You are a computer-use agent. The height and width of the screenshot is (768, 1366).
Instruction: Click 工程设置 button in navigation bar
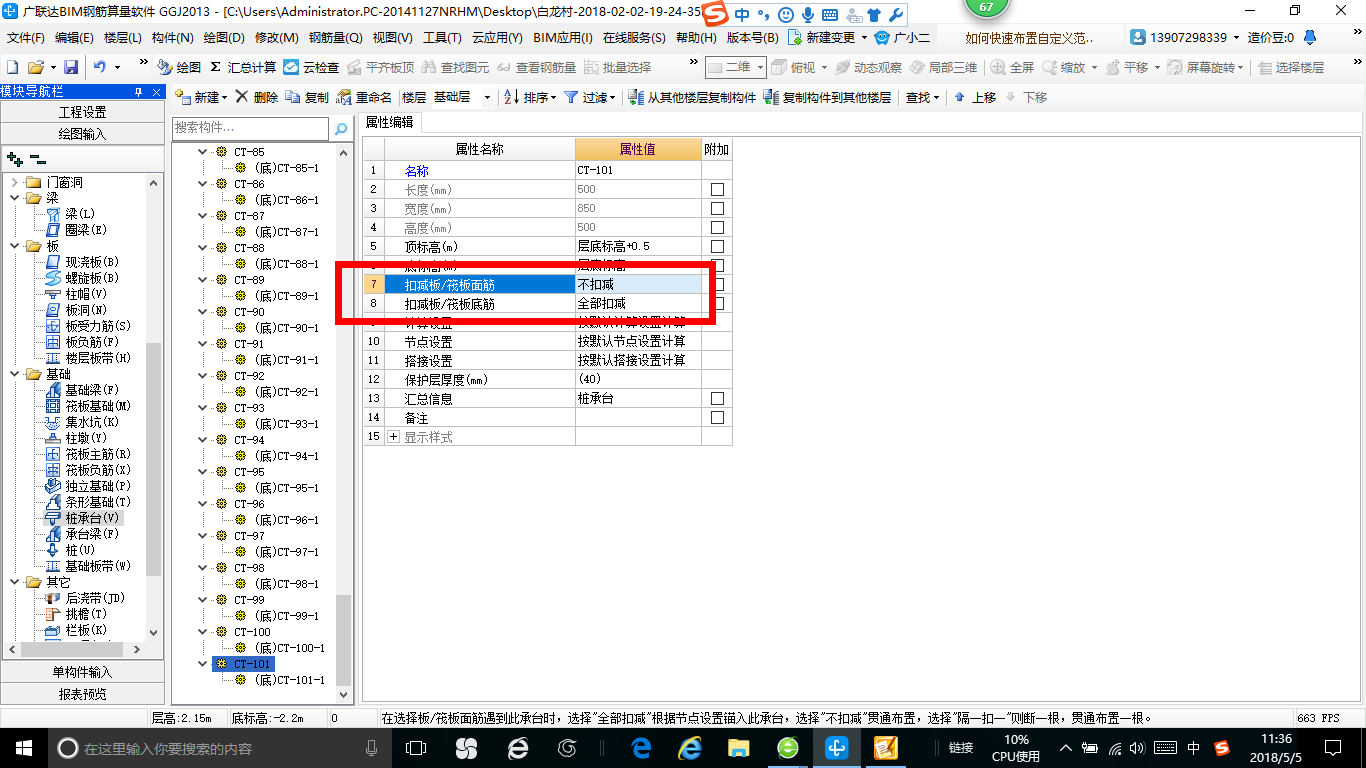point(82,112)
